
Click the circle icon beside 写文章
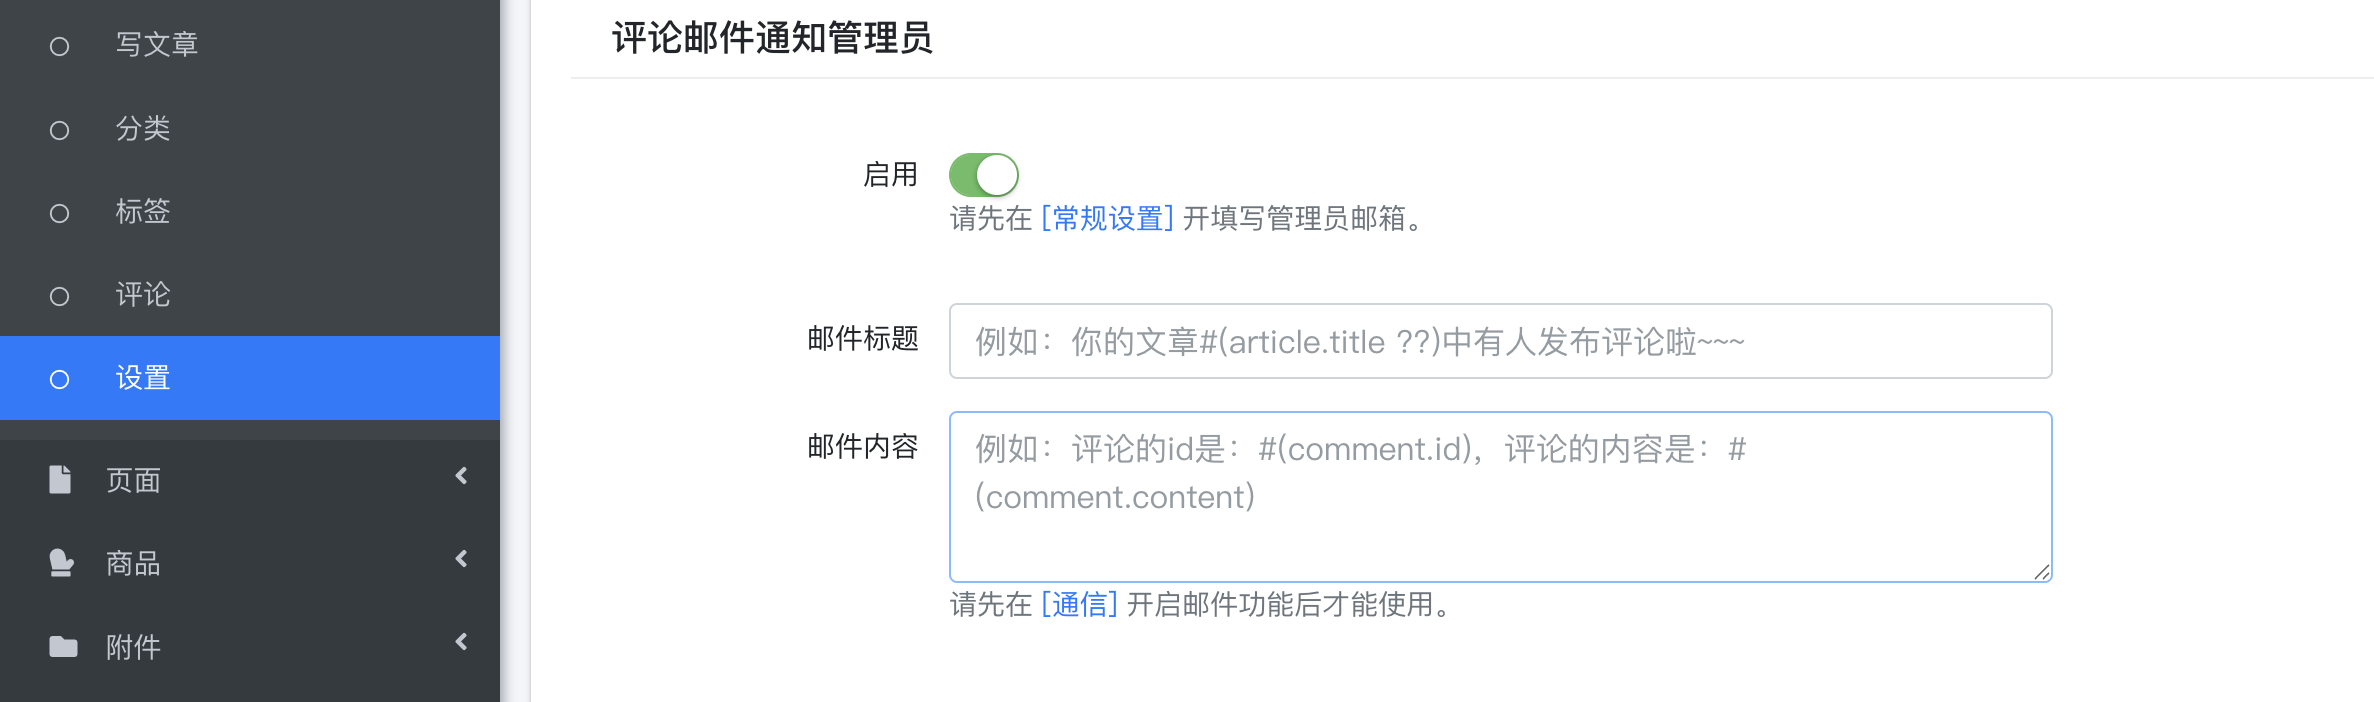pos(59,46)
